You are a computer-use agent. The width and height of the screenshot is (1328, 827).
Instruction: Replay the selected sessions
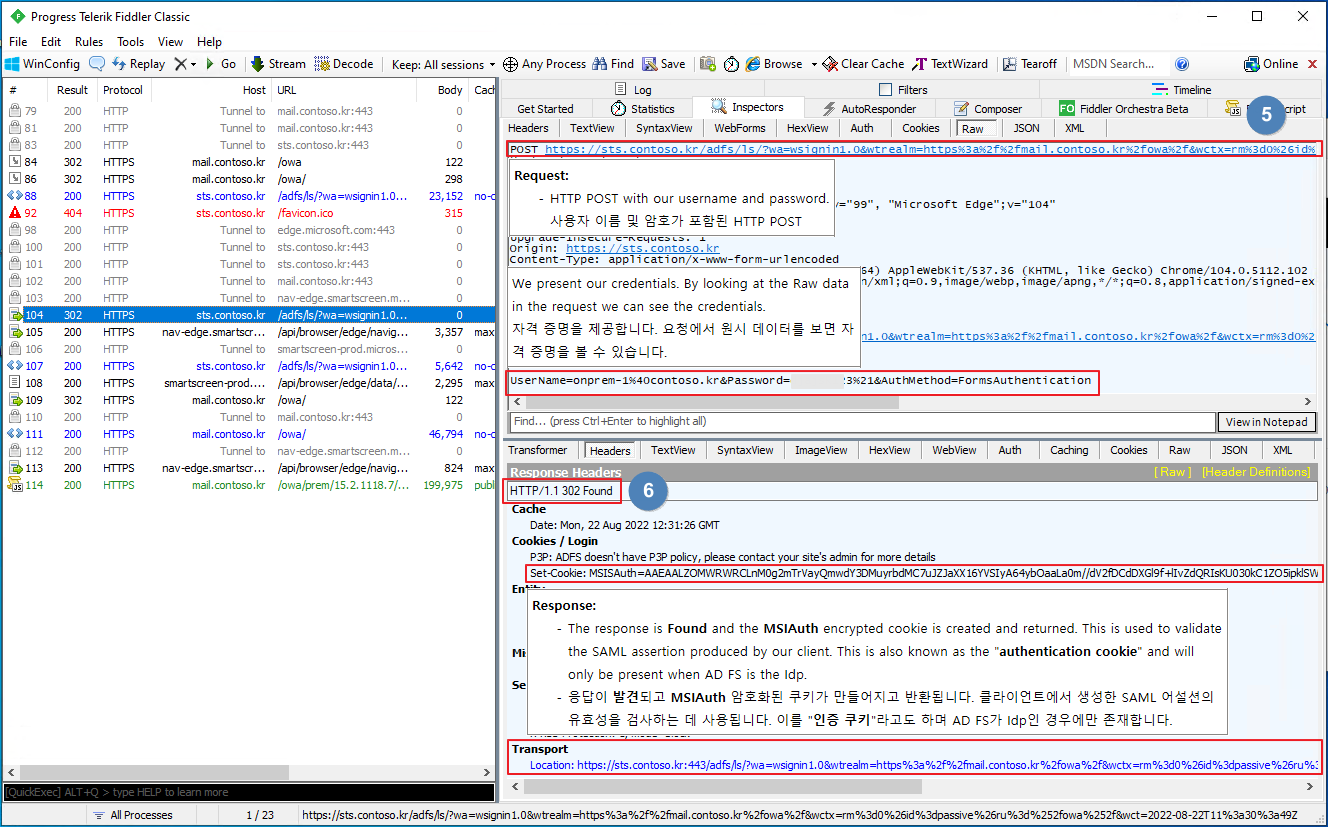click(x=138, y=64)
